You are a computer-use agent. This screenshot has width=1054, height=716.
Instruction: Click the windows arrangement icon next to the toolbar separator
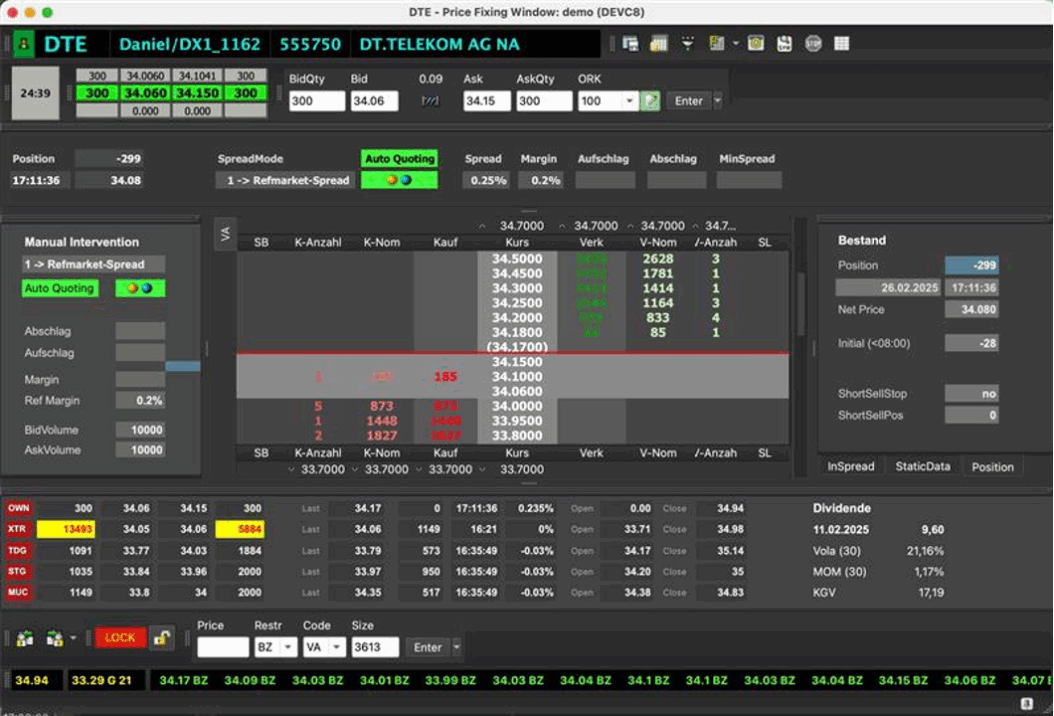(x=631, y=43)
